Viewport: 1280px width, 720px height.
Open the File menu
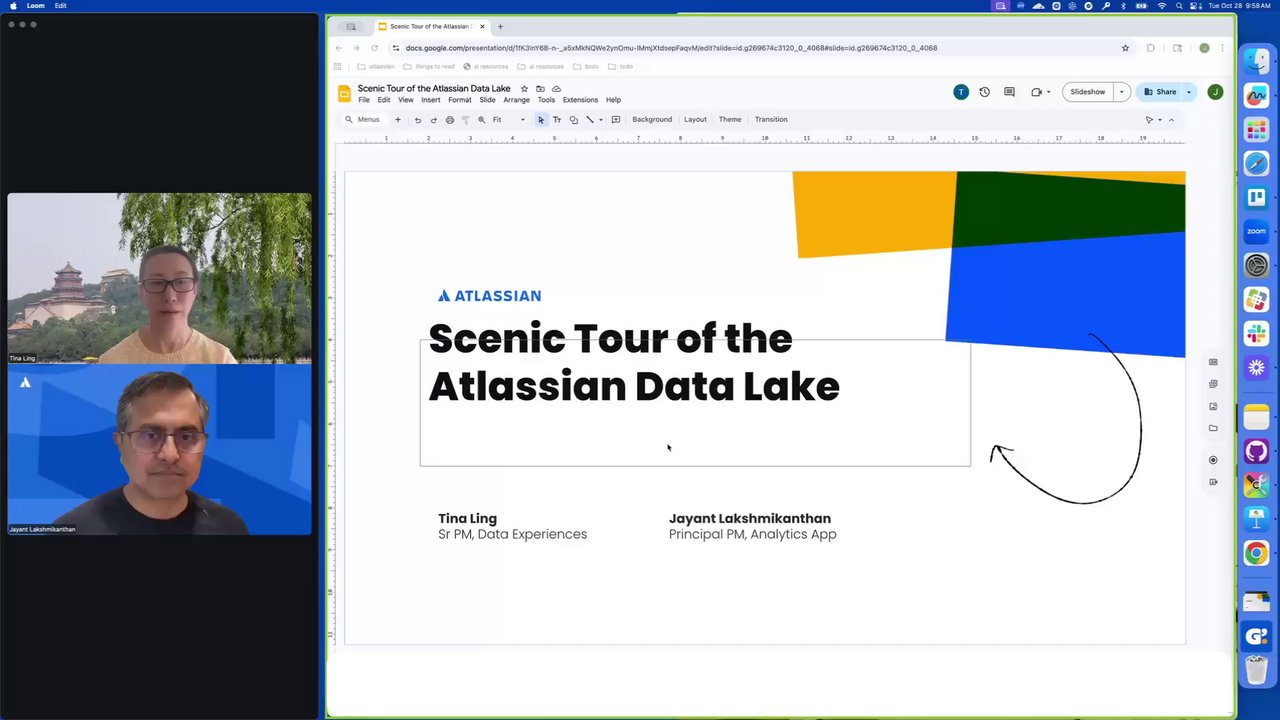pyautogui.click(x=364, y=100)
